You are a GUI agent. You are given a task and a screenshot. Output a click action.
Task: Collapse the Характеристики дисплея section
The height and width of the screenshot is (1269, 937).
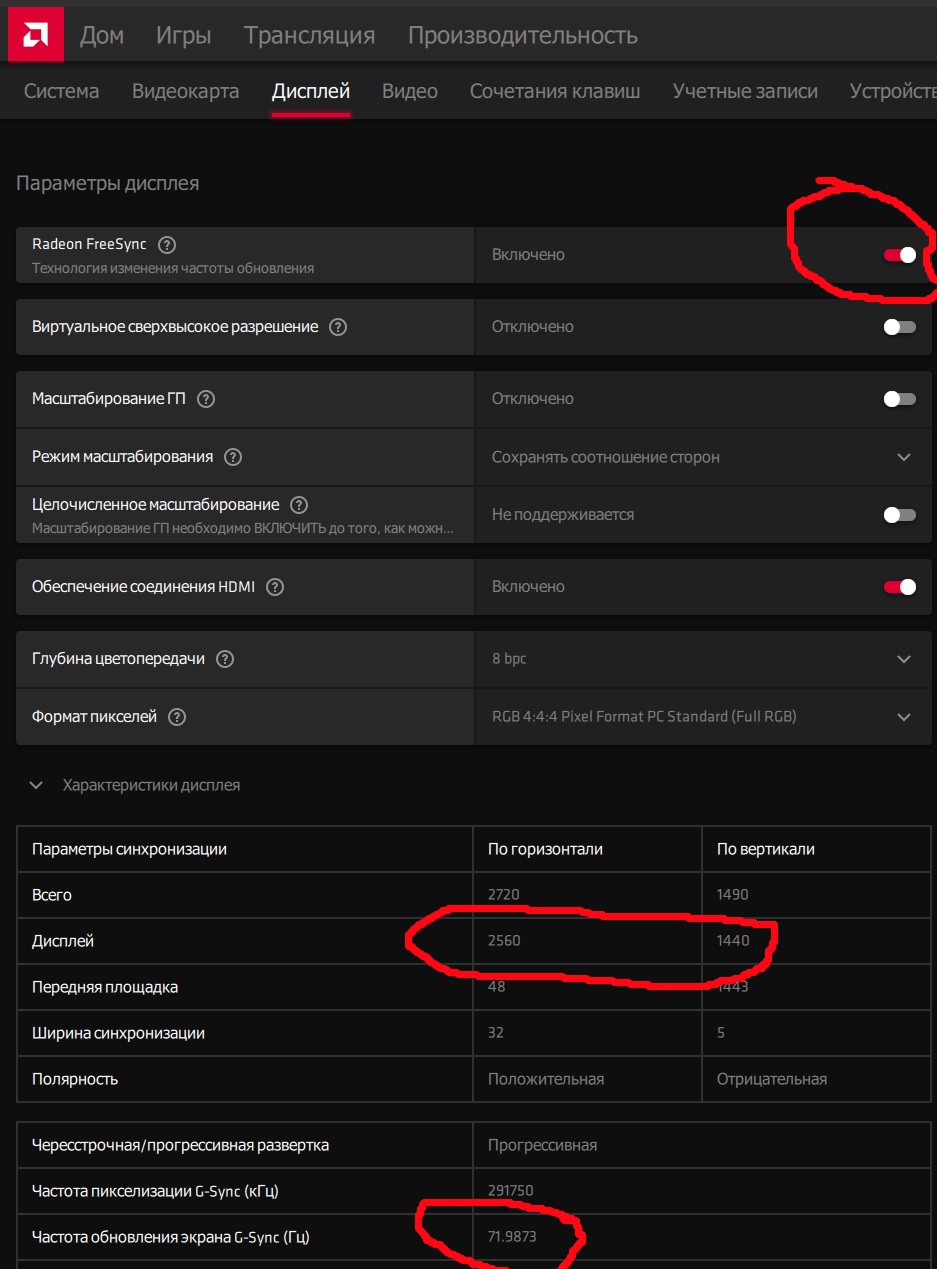click(x=36, y=786)
